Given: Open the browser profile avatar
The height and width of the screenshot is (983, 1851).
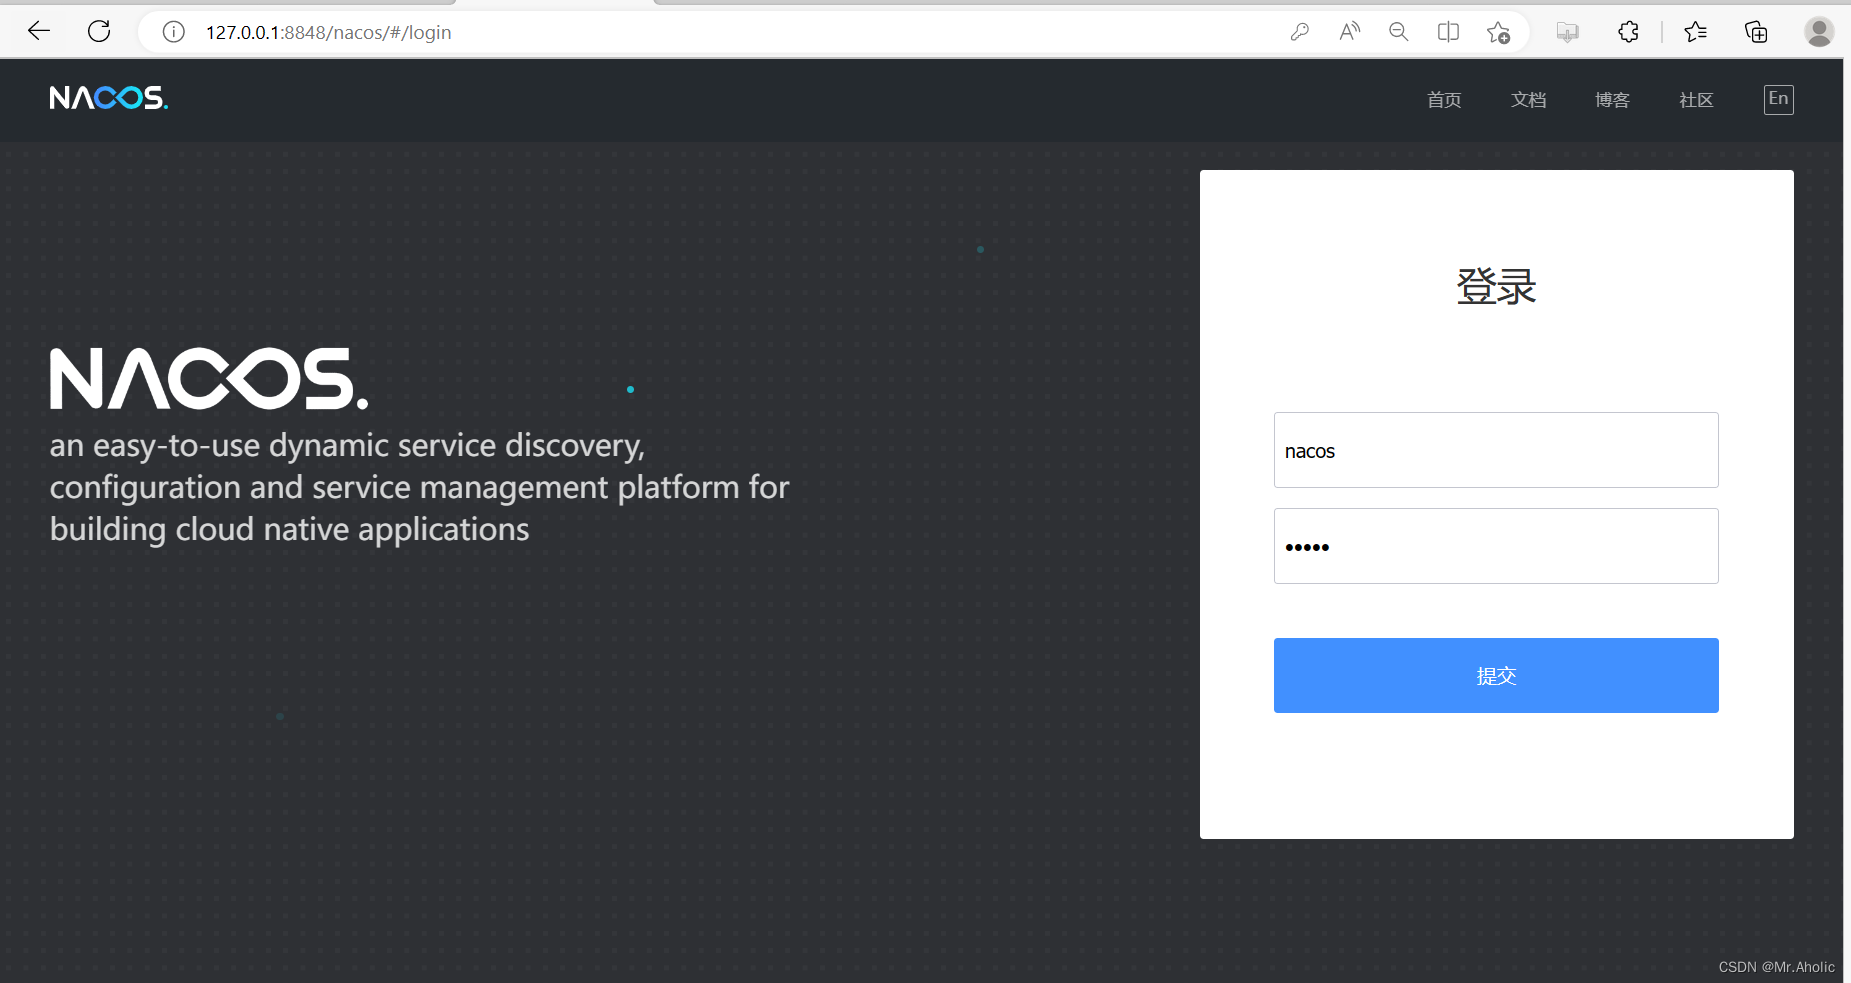Looking at the screenshot, I should pyautogui.click(x=1819, y=32).
